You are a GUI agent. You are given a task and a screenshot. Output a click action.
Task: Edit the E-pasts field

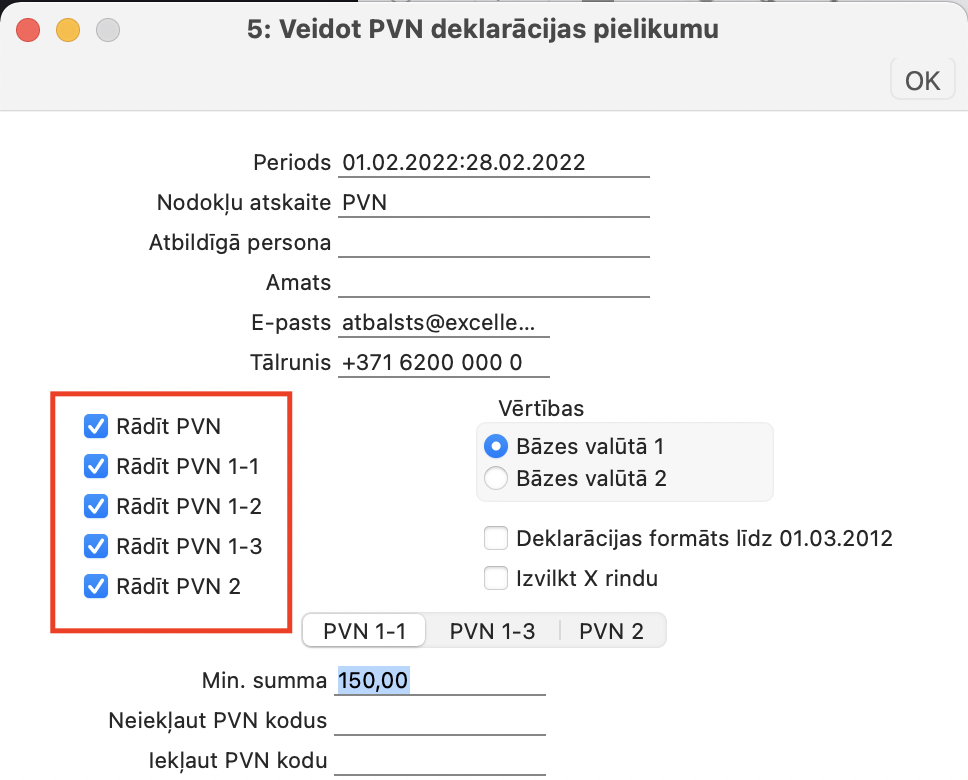pos(443,323)
